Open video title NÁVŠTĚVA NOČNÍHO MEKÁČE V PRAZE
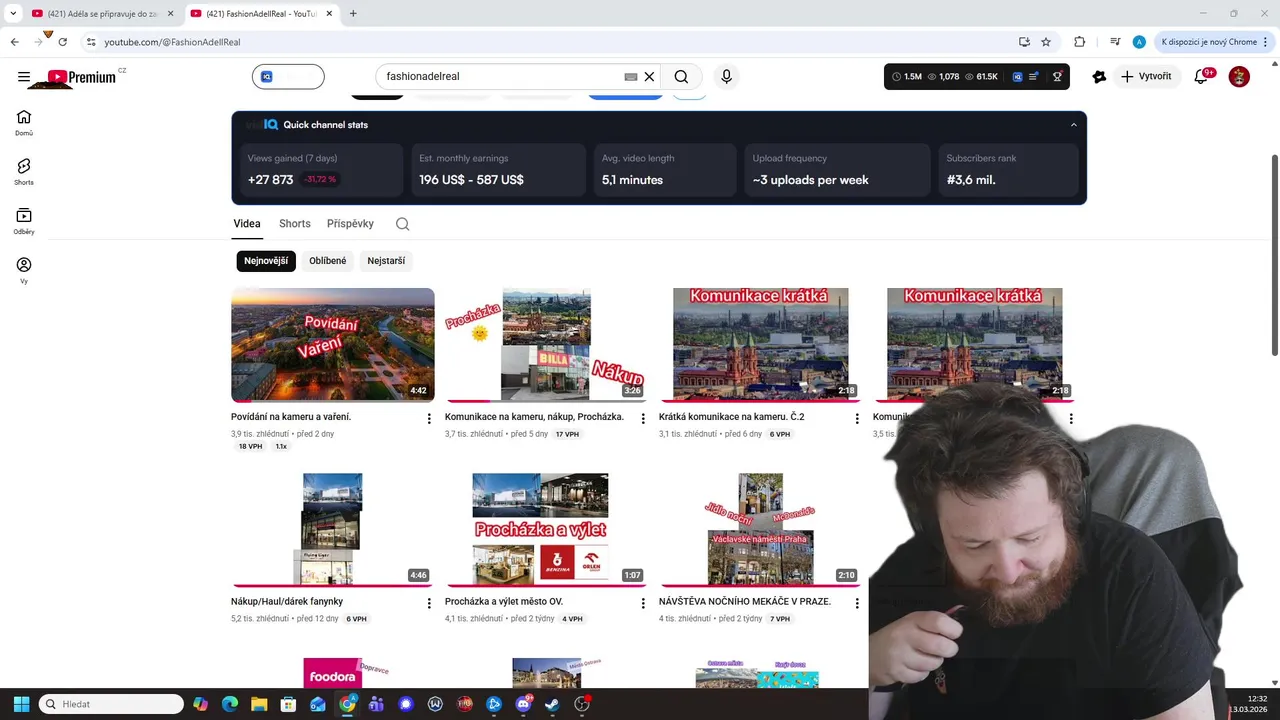The image size is (1280, 720). (x=745, y=602)
